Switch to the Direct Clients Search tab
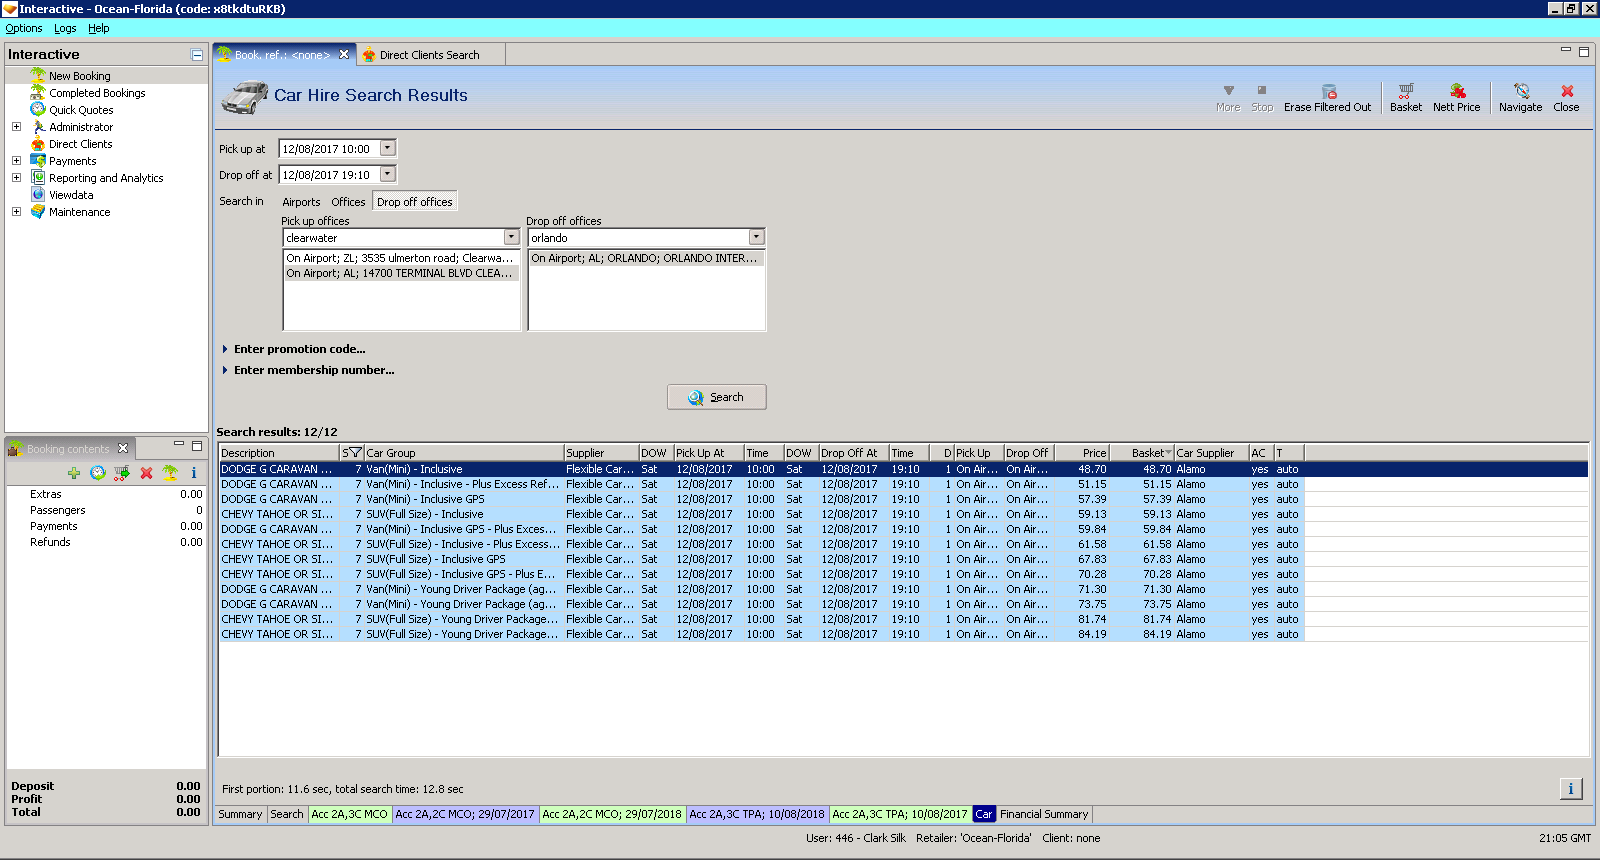Screen dimensions: 1600x860 429,55
